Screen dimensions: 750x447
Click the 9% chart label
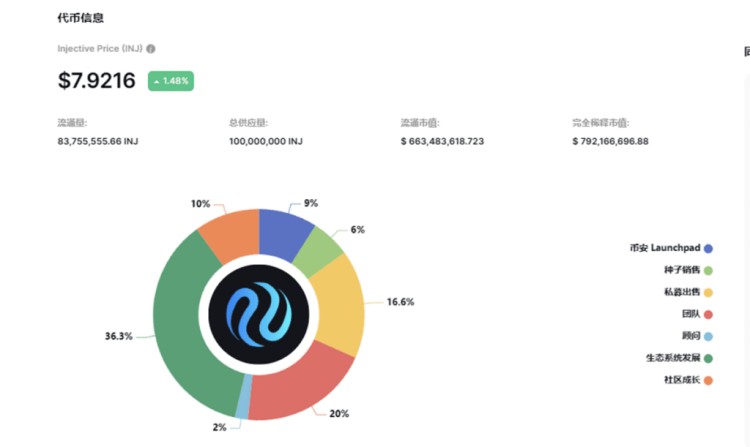click(311, 203)
